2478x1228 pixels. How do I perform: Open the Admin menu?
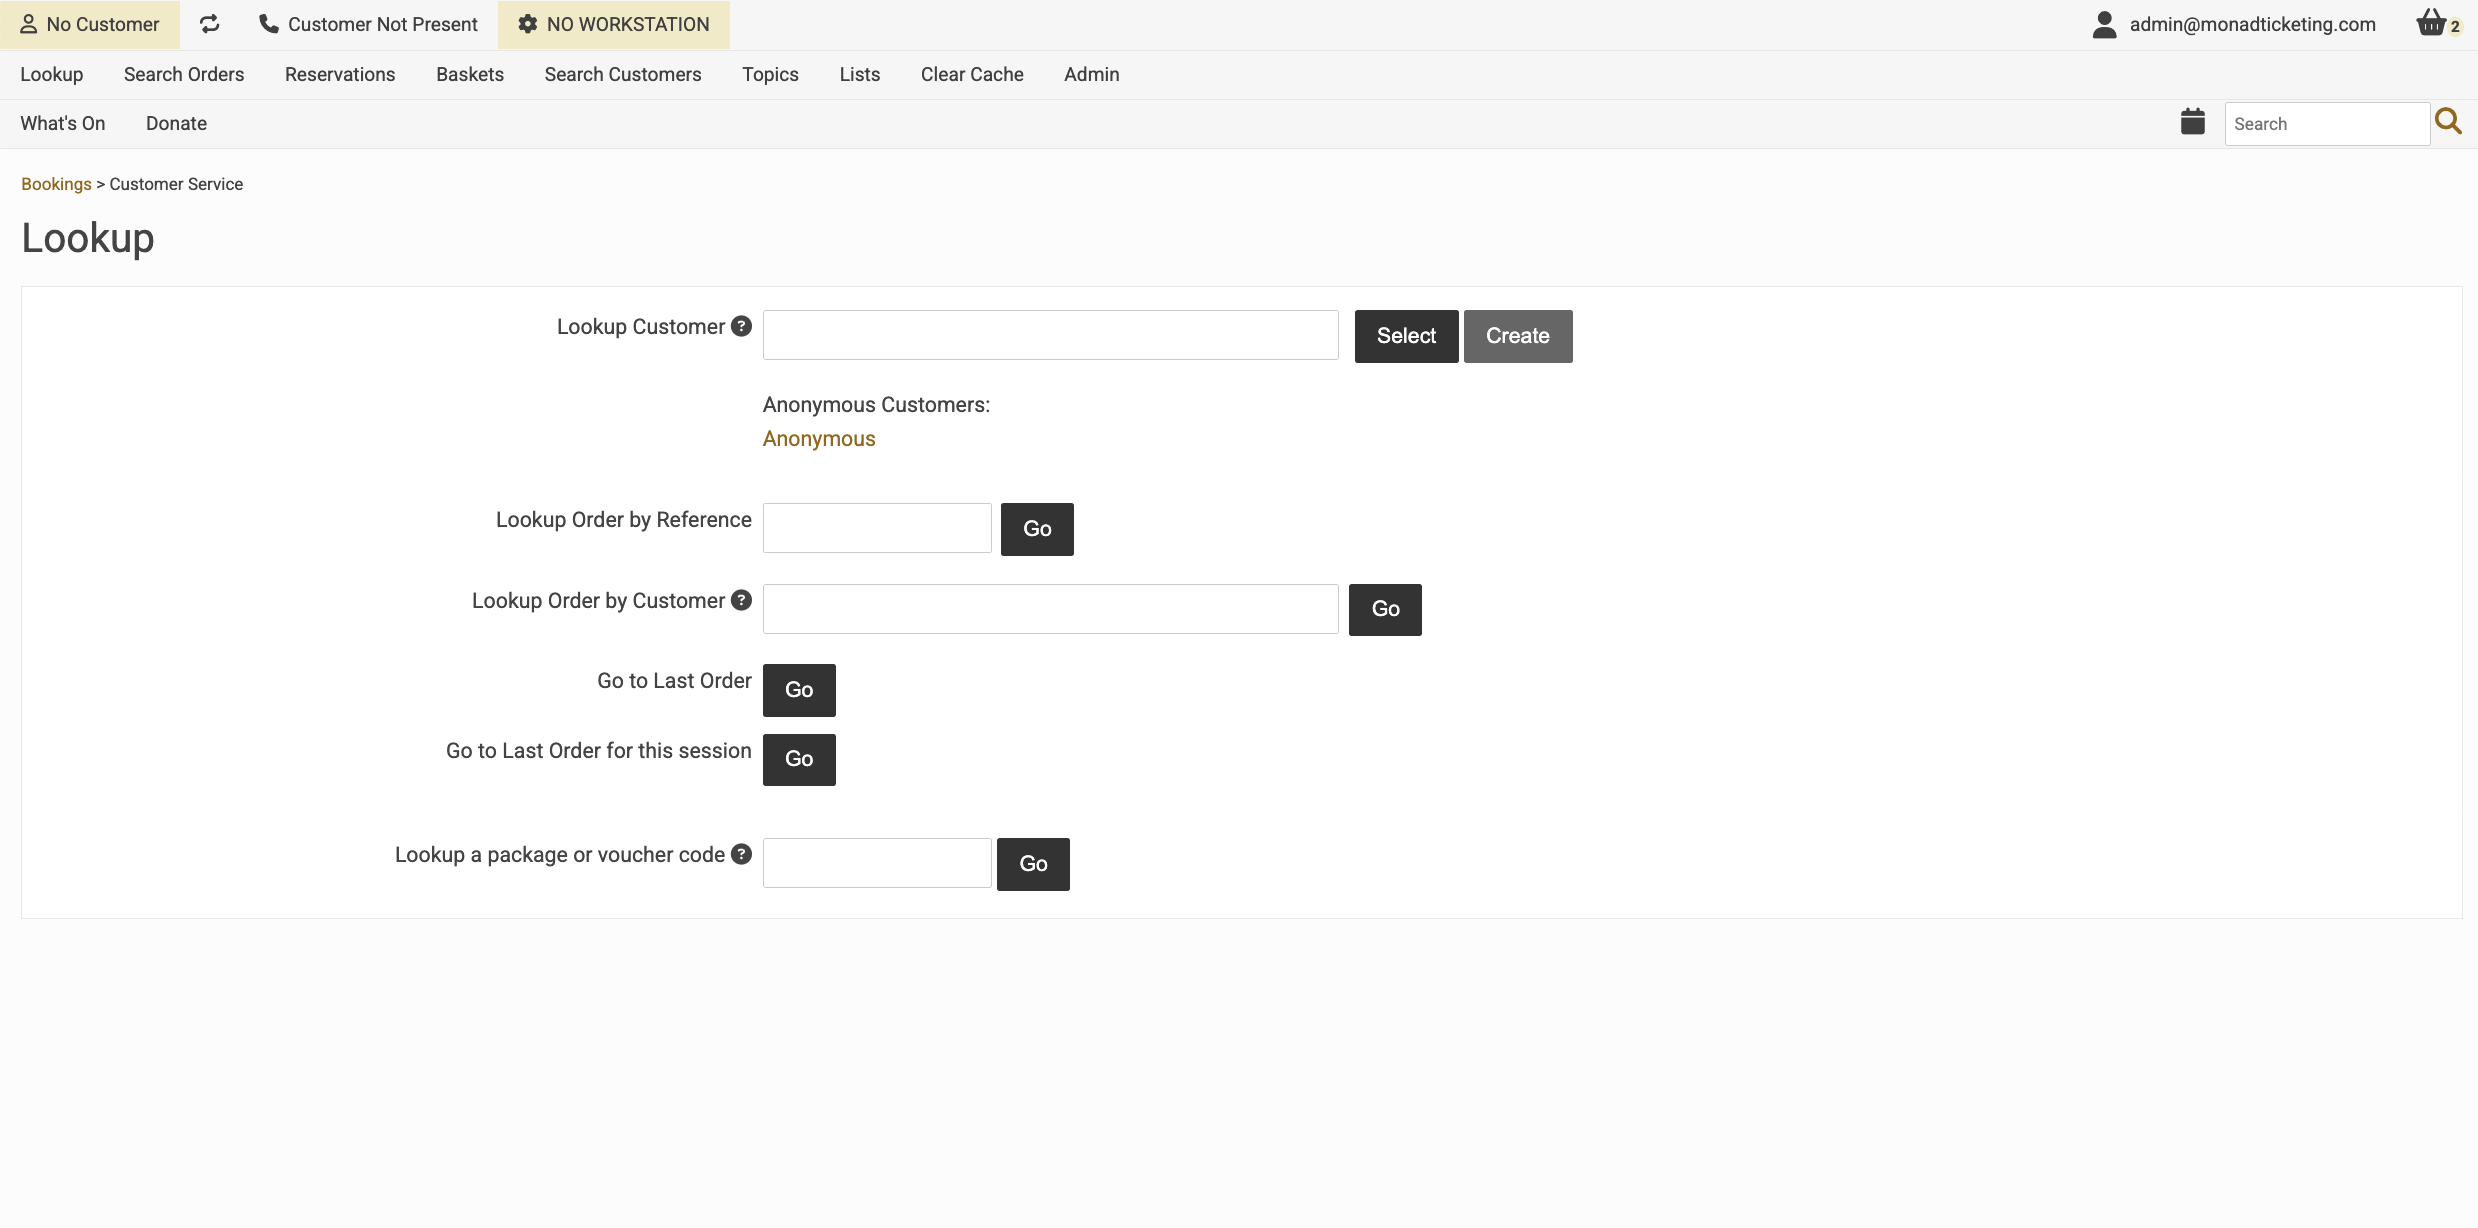tap(1091, 74)
